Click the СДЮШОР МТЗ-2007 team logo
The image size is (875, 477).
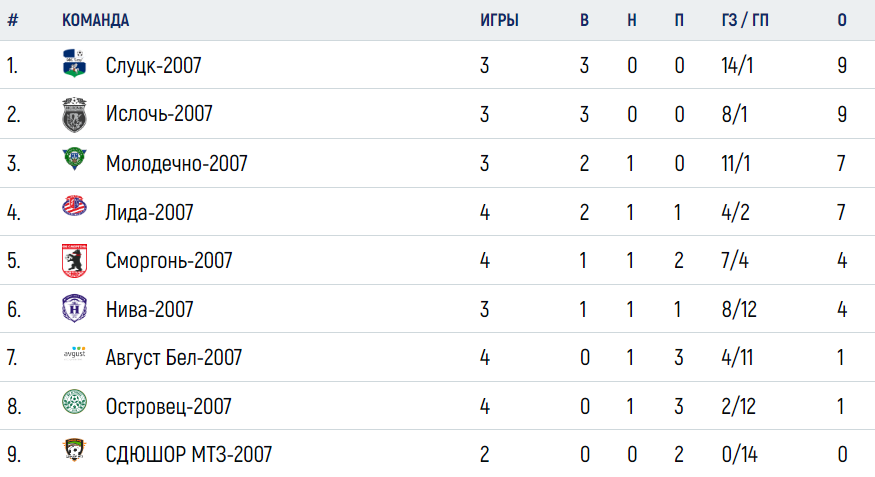(x=74, y=449)
